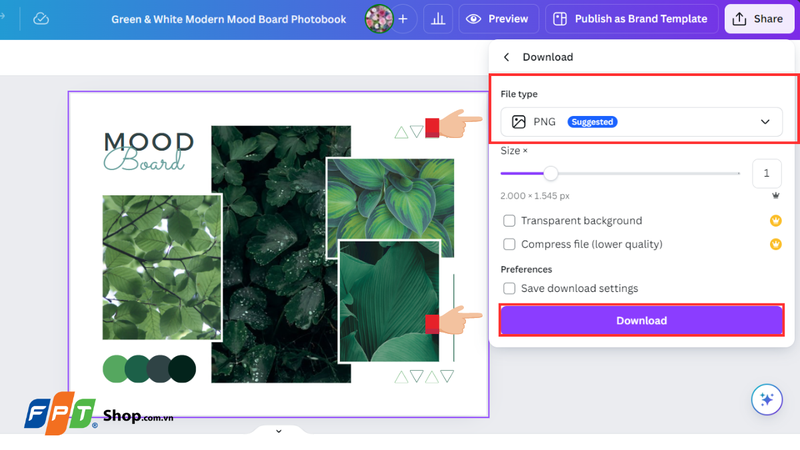
Task: Select the leafy branch photo on the left
Action: click(x=162, y=267)
